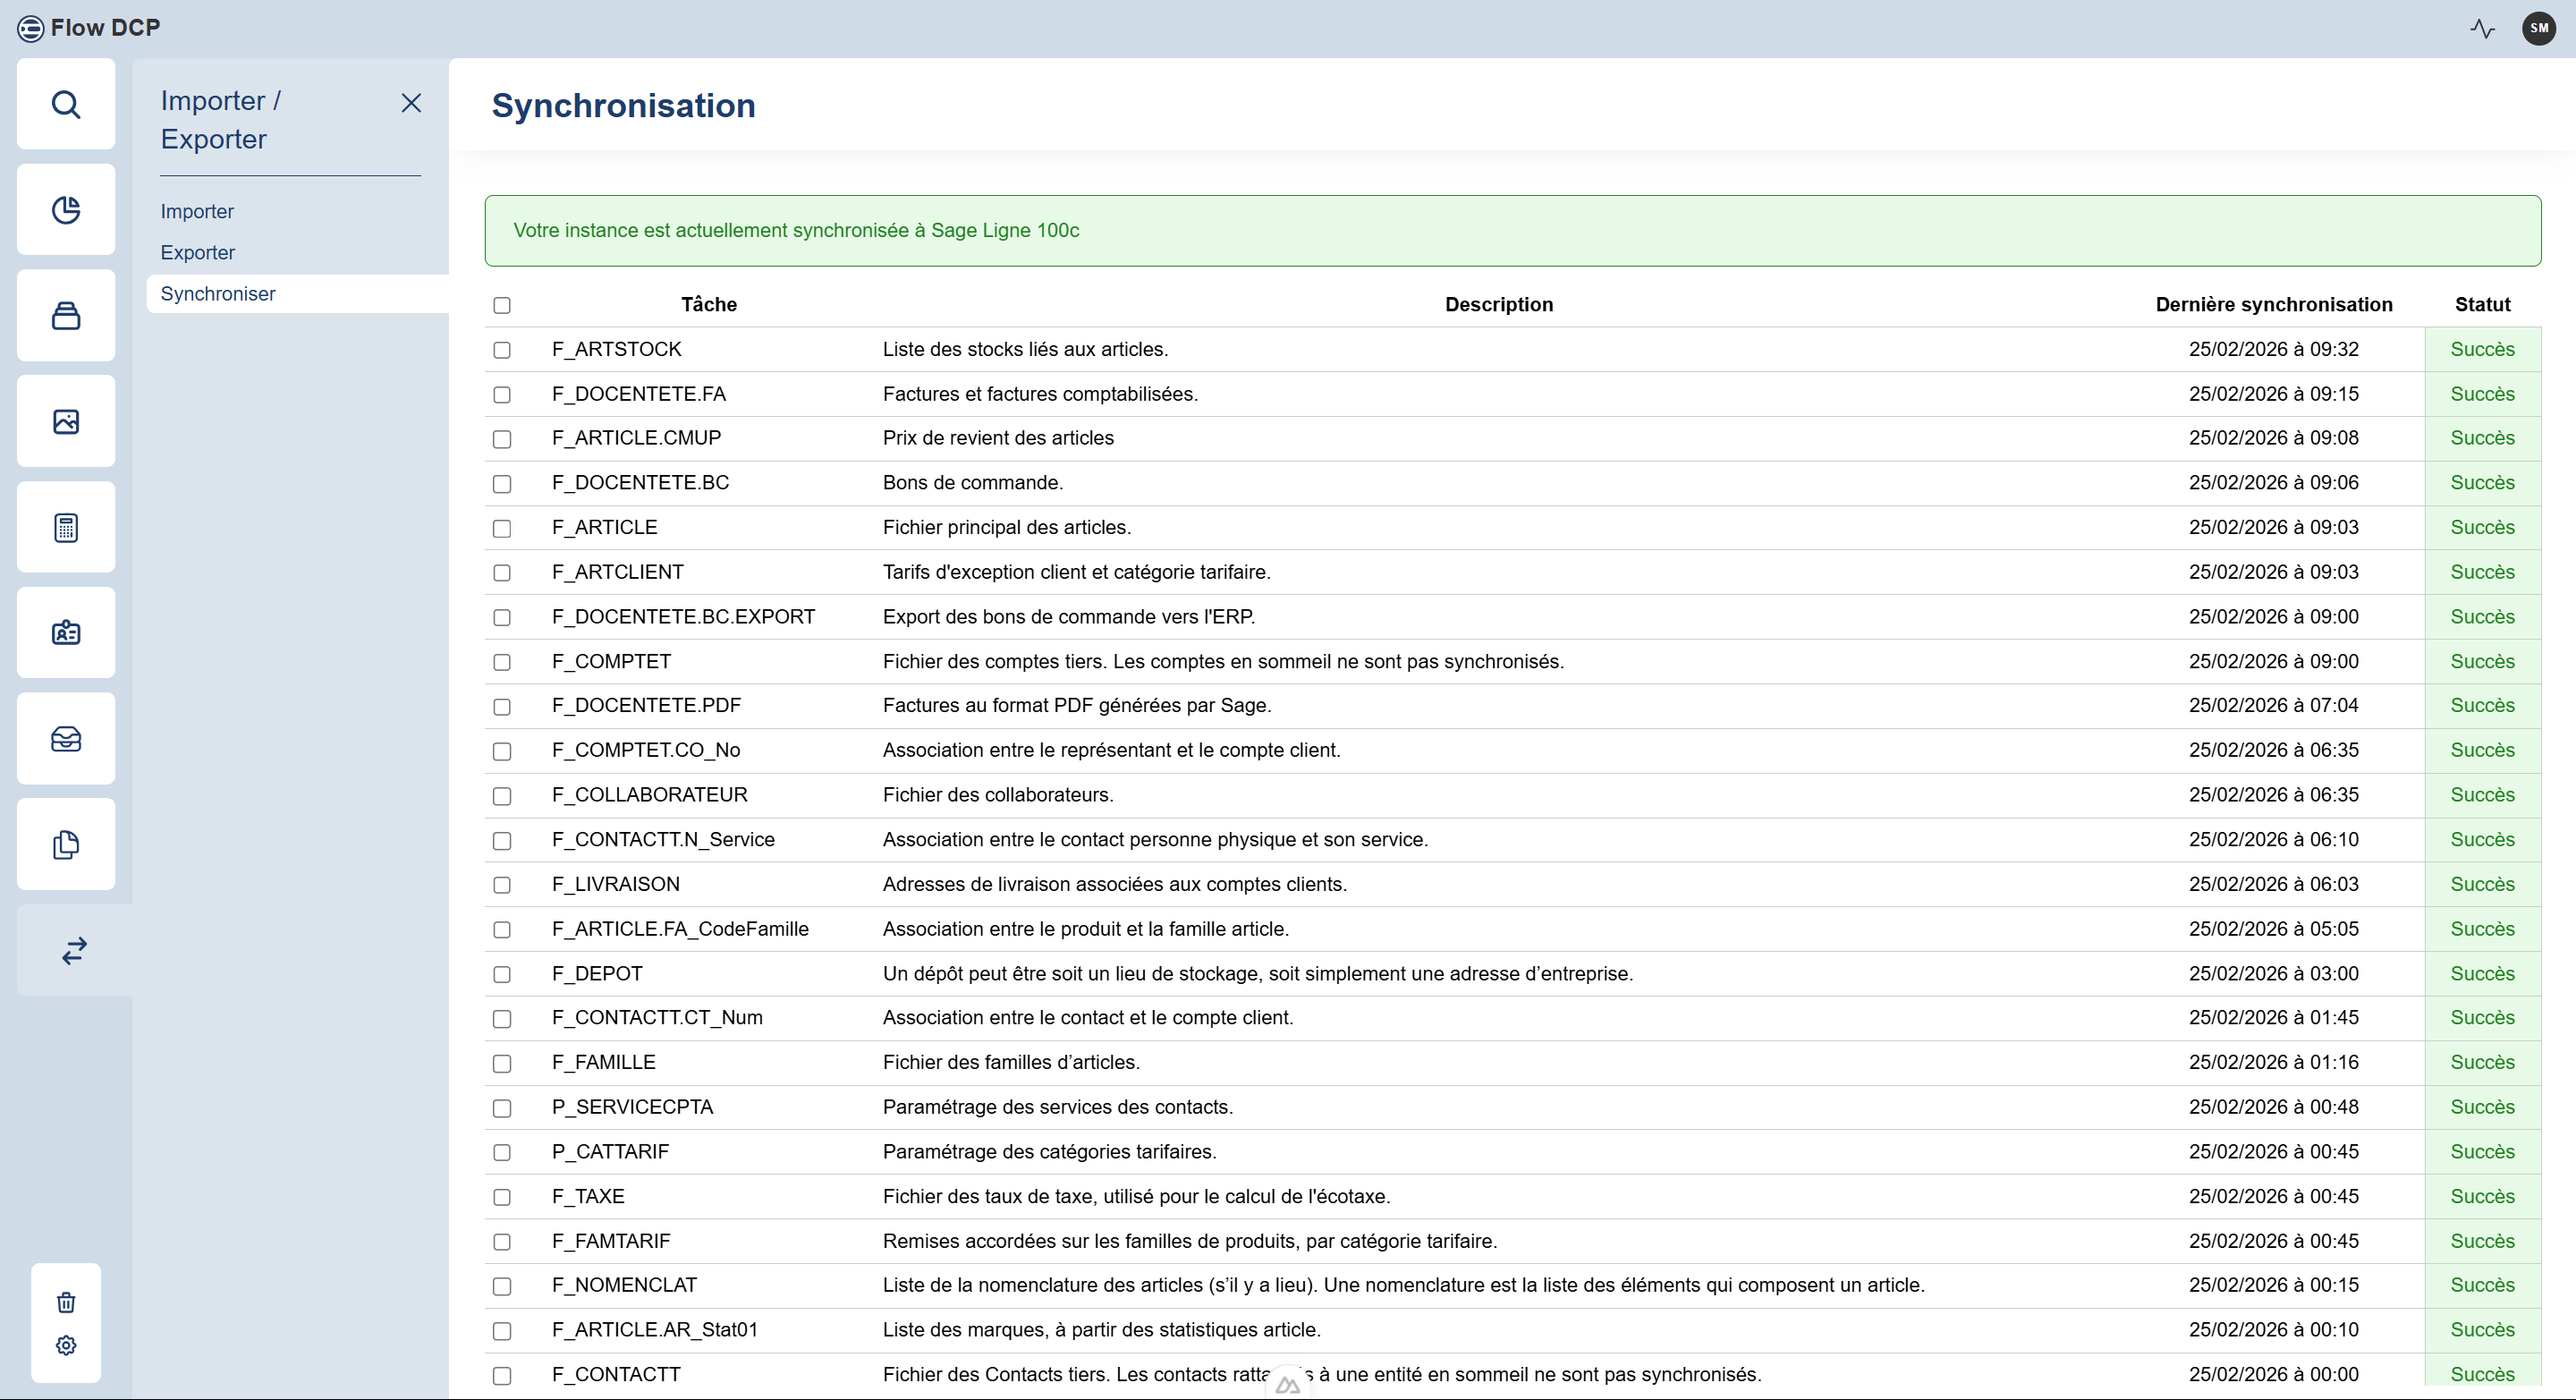The image size is (2576, 1400).
Task: Open the documents copy sidebar icon
Action: click(66, 845)
